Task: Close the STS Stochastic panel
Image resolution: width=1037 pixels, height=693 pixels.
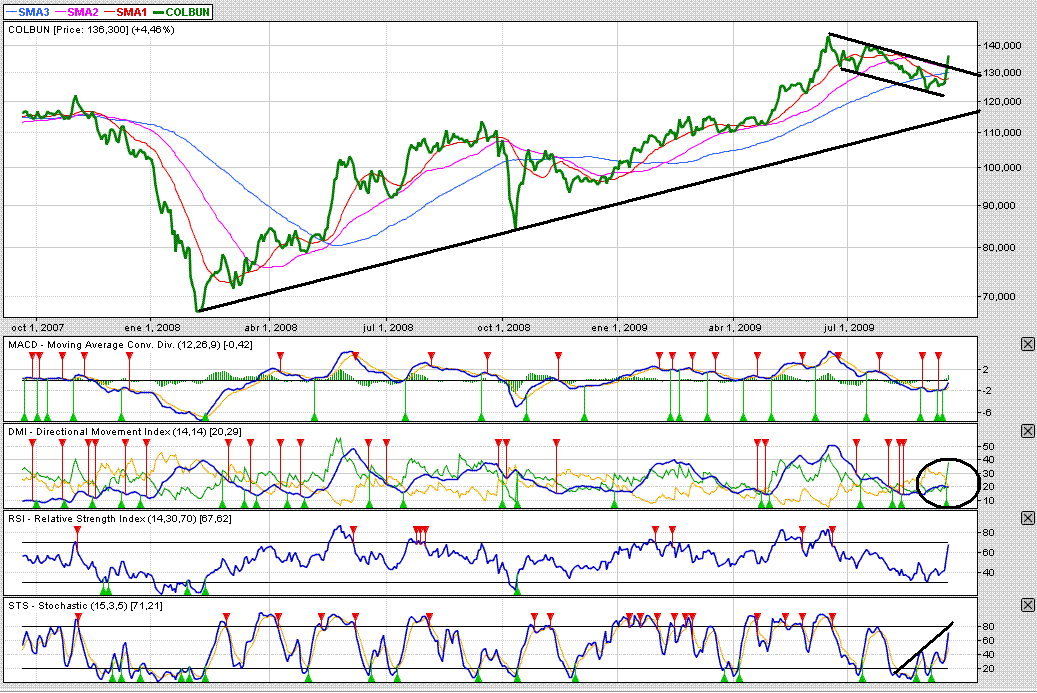Action: 1027,605
